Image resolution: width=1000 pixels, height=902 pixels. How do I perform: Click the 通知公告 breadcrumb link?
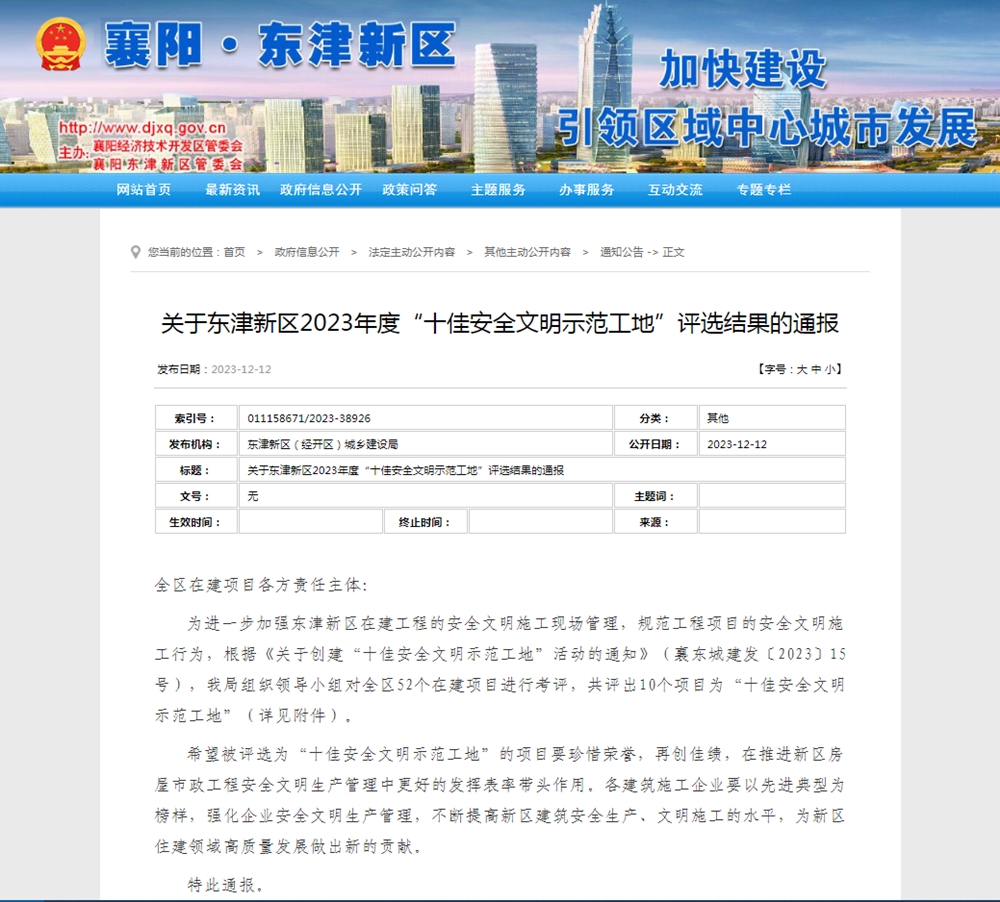pos(621,252)
